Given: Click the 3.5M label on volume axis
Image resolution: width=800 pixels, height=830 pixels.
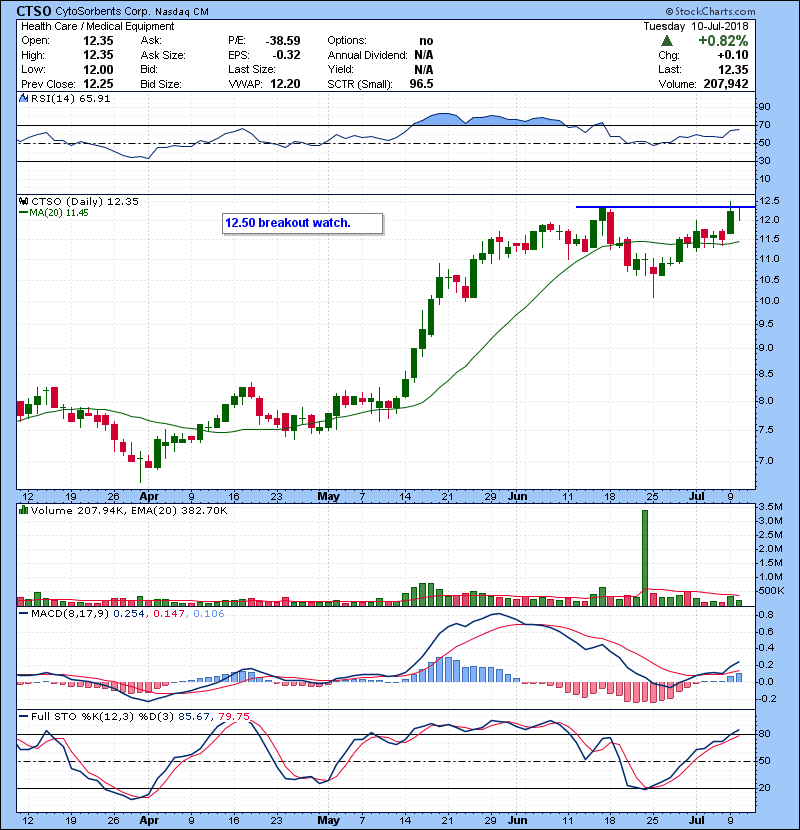Looking at the screenshot, I should 770,507.
